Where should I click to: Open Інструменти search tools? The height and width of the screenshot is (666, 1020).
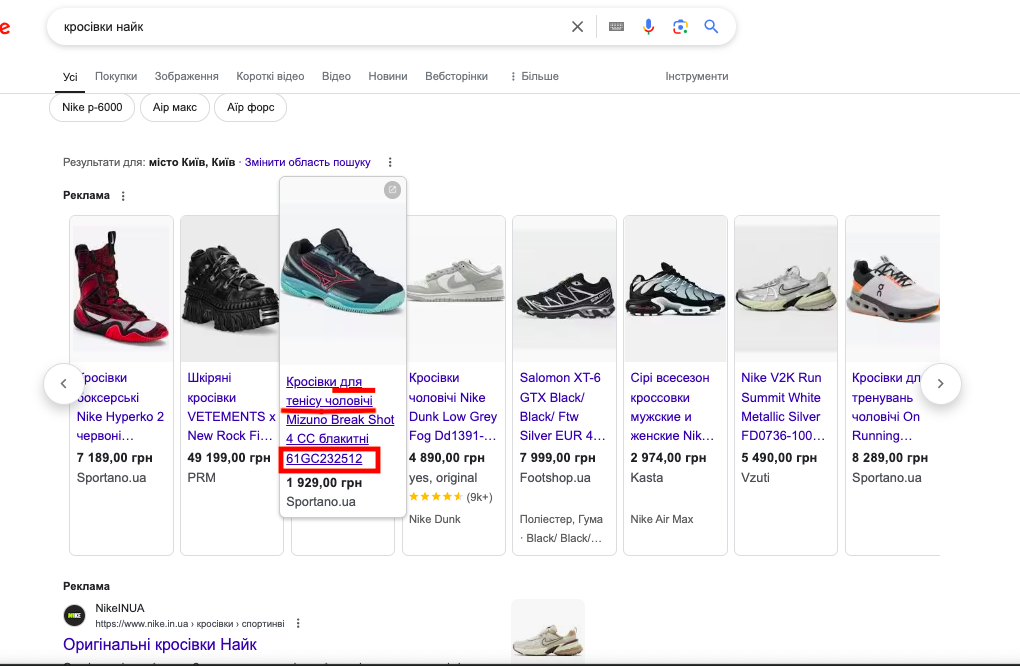click(x=697, y=76)
